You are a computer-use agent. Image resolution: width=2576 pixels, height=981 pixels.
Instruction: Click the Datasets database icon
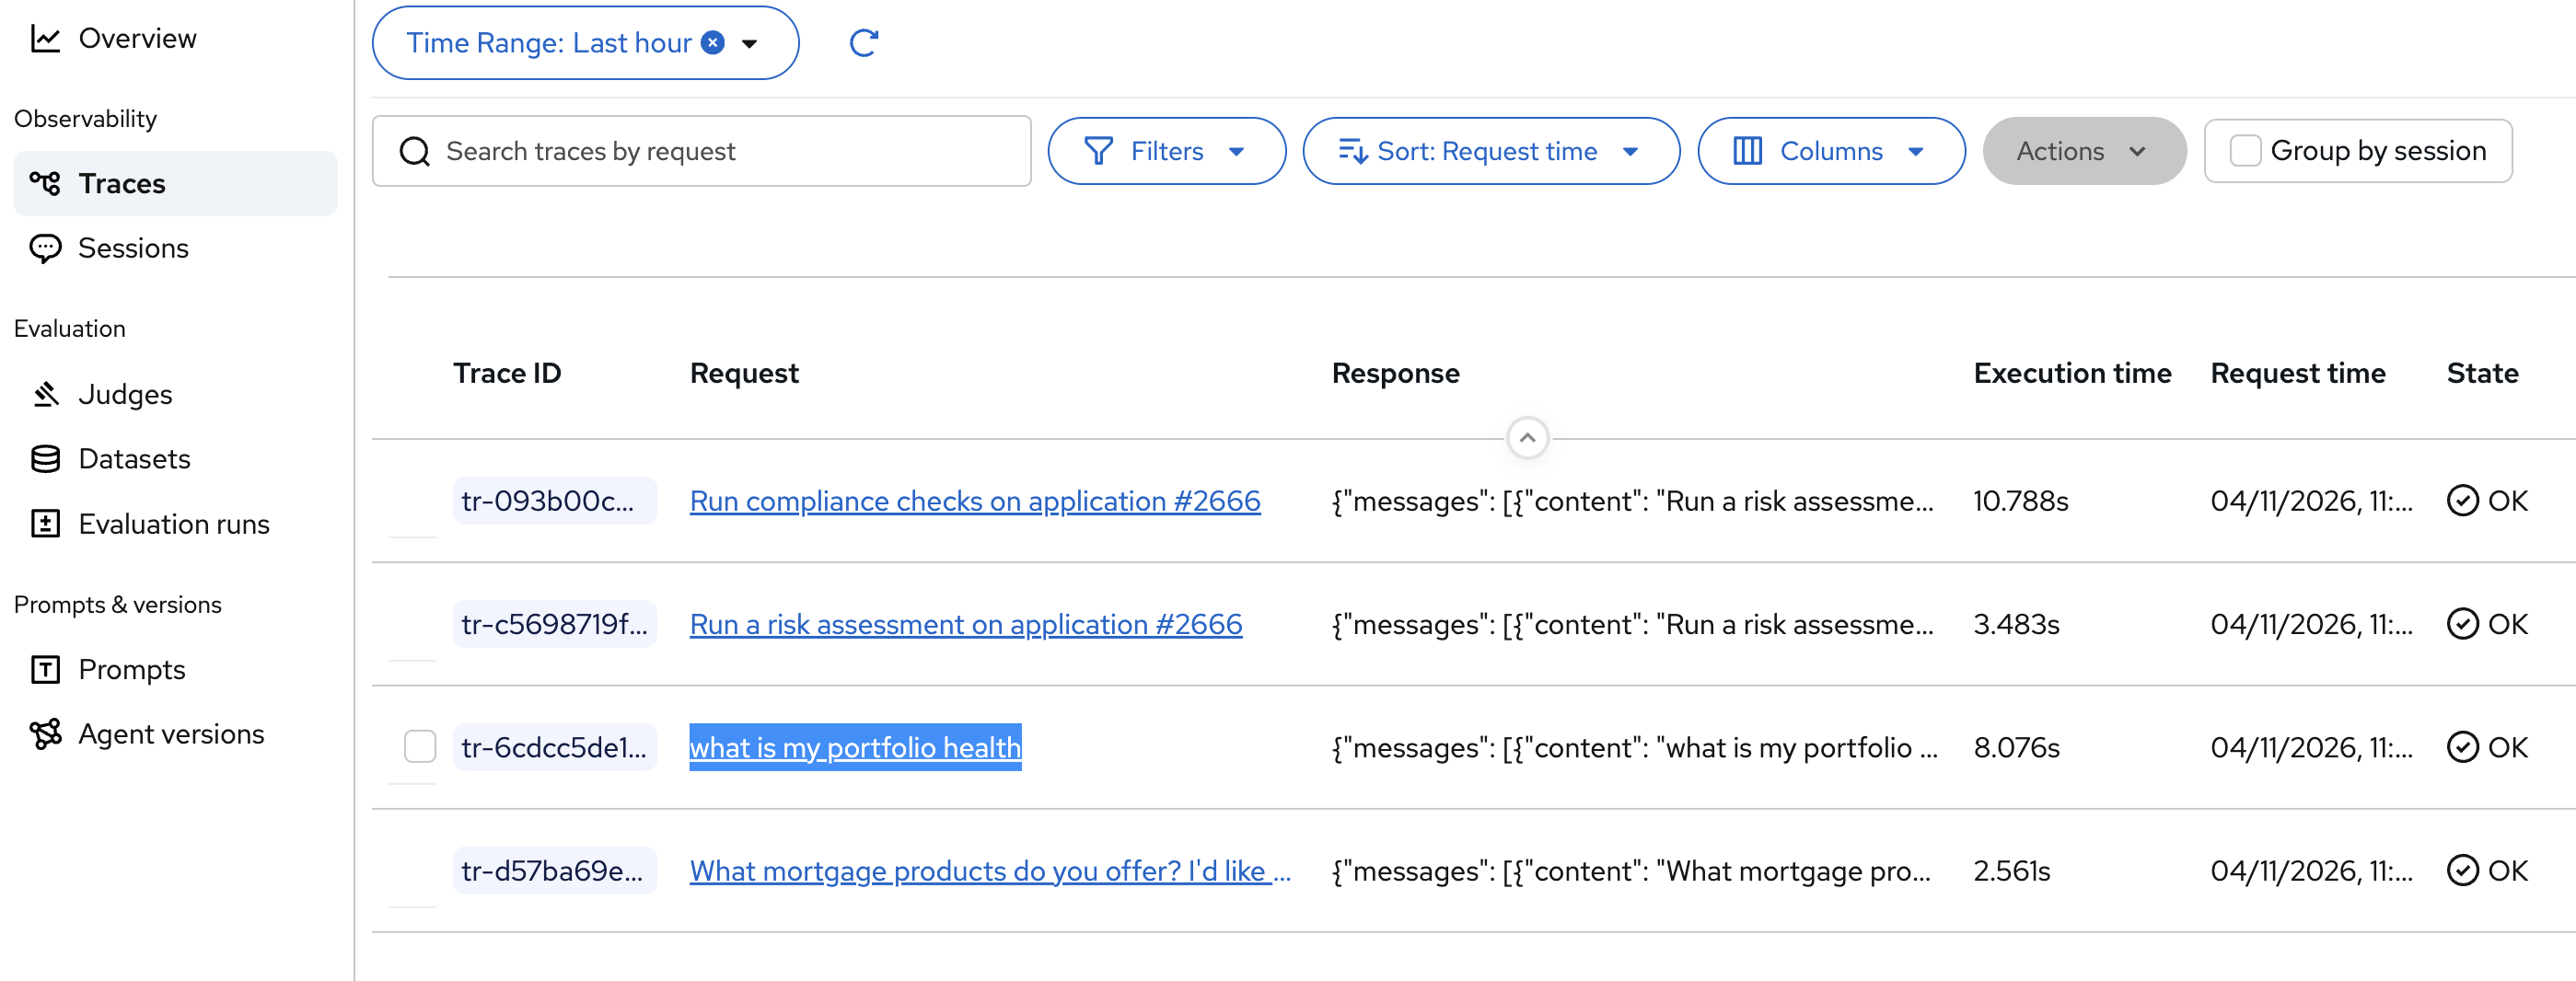[x=45, y=459]
